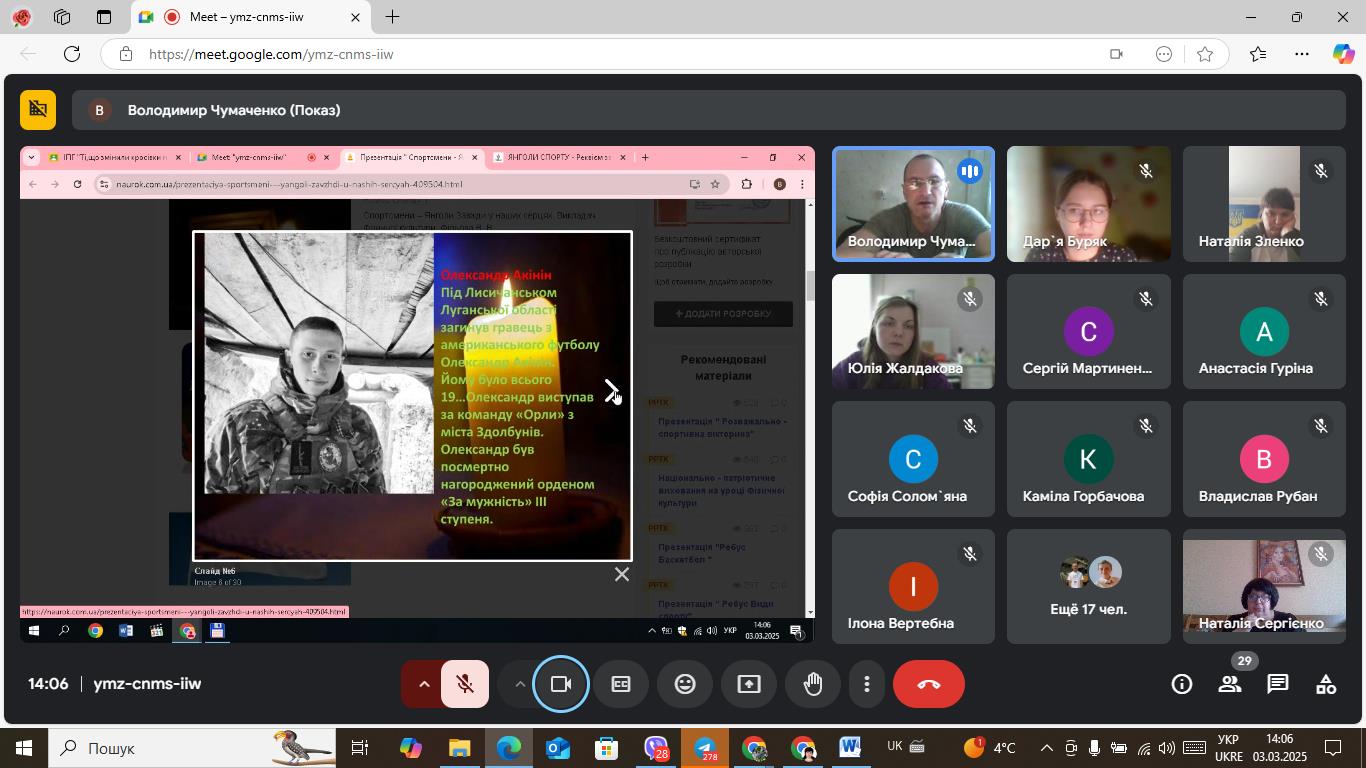Open Meet more options three dots

tap(867, 684)
